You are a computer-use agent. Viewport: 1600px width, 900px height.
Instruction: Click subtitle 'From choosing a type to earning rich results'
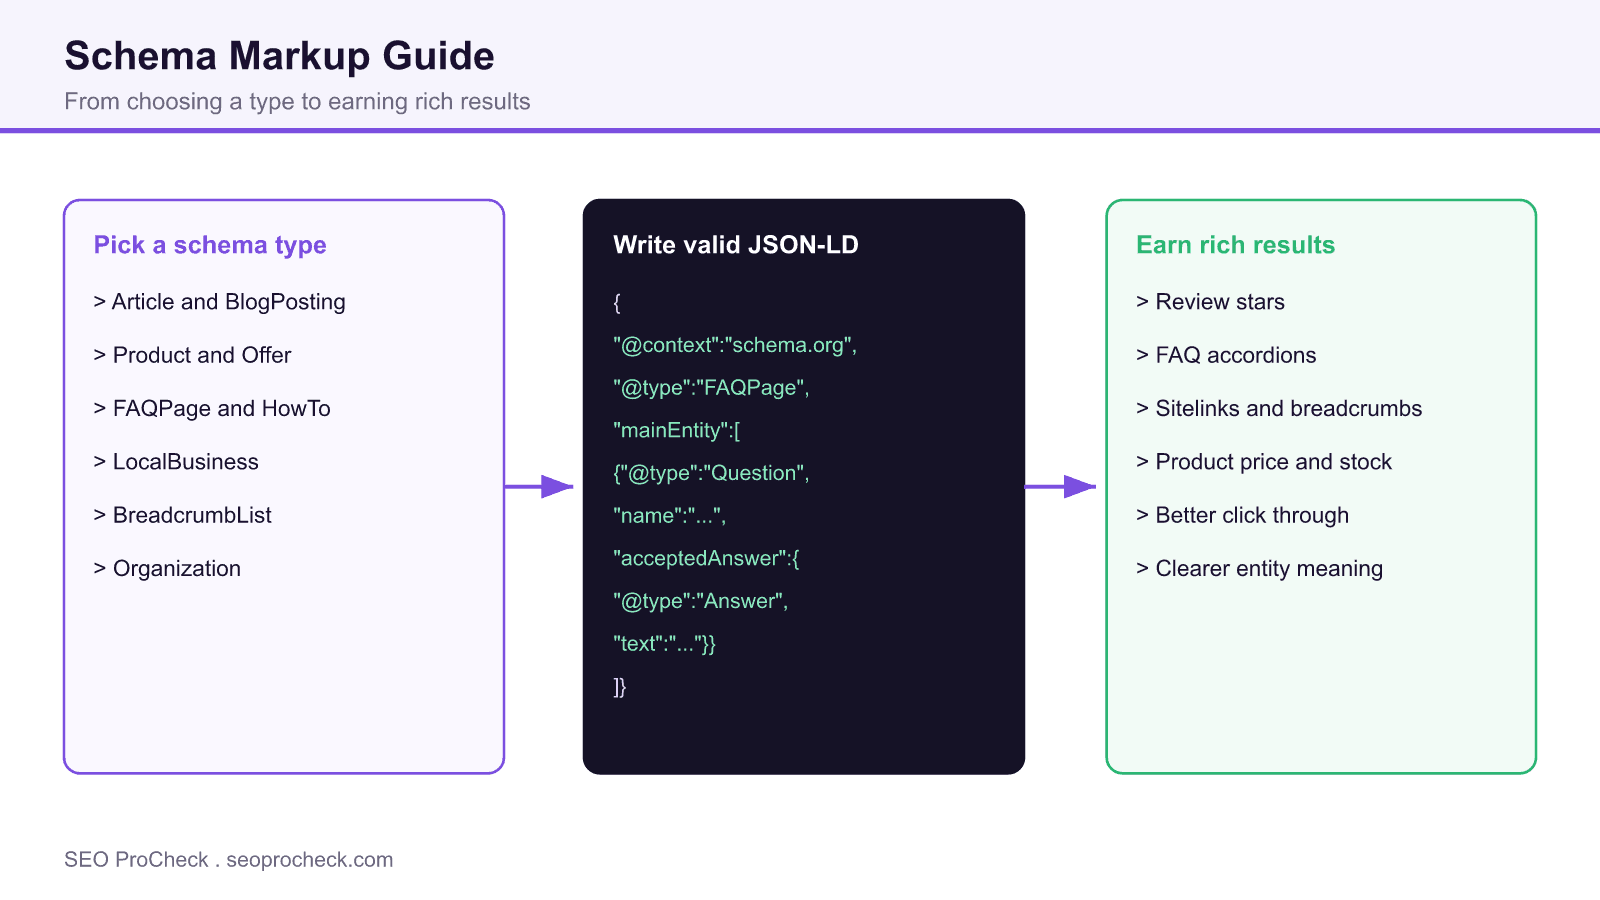[x=297, y=101]
